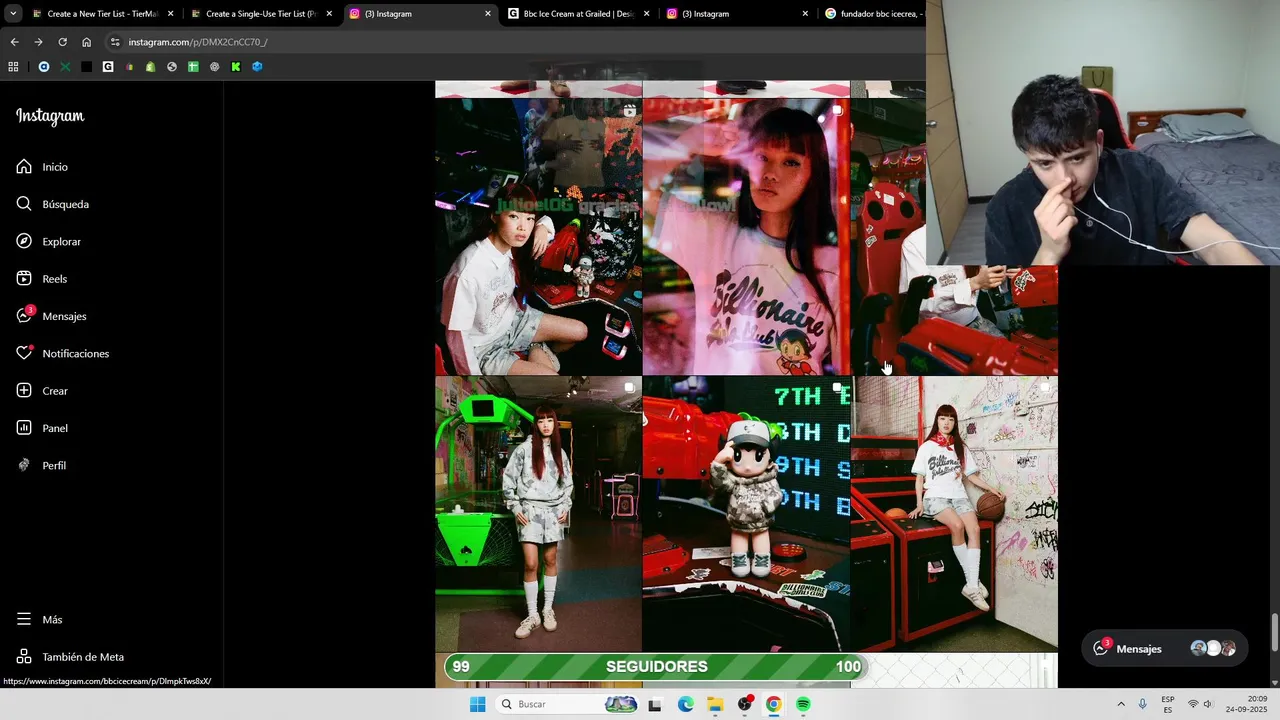
Task: Open the white G bookmark icon
Action: coord(108,67)
